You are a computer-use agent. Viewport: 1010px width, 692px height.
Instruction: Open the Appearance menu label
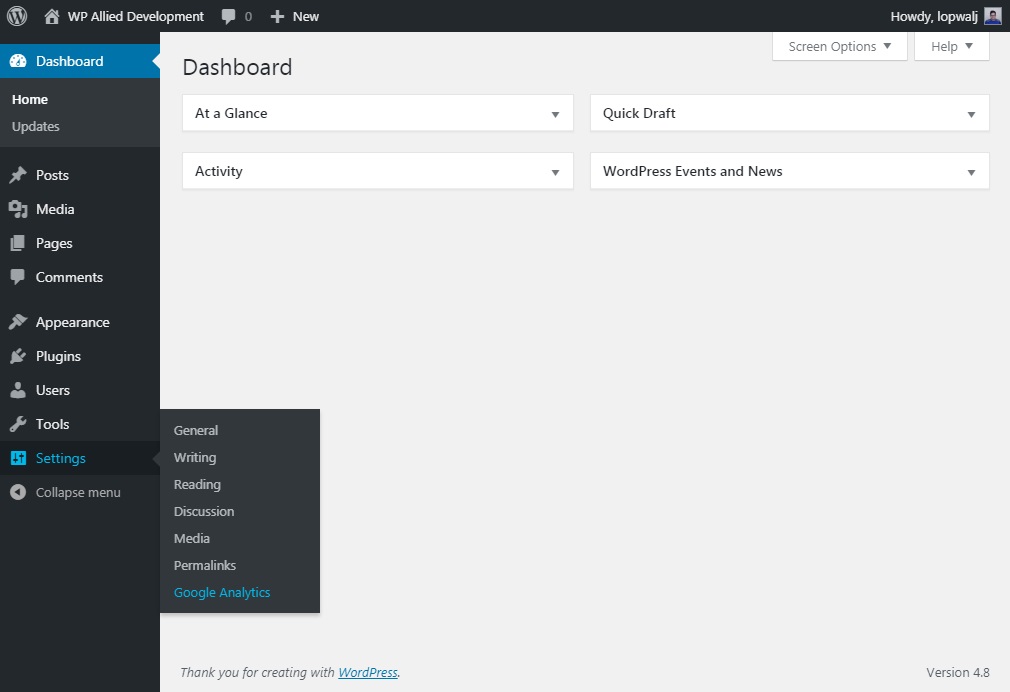pos(73,322)
